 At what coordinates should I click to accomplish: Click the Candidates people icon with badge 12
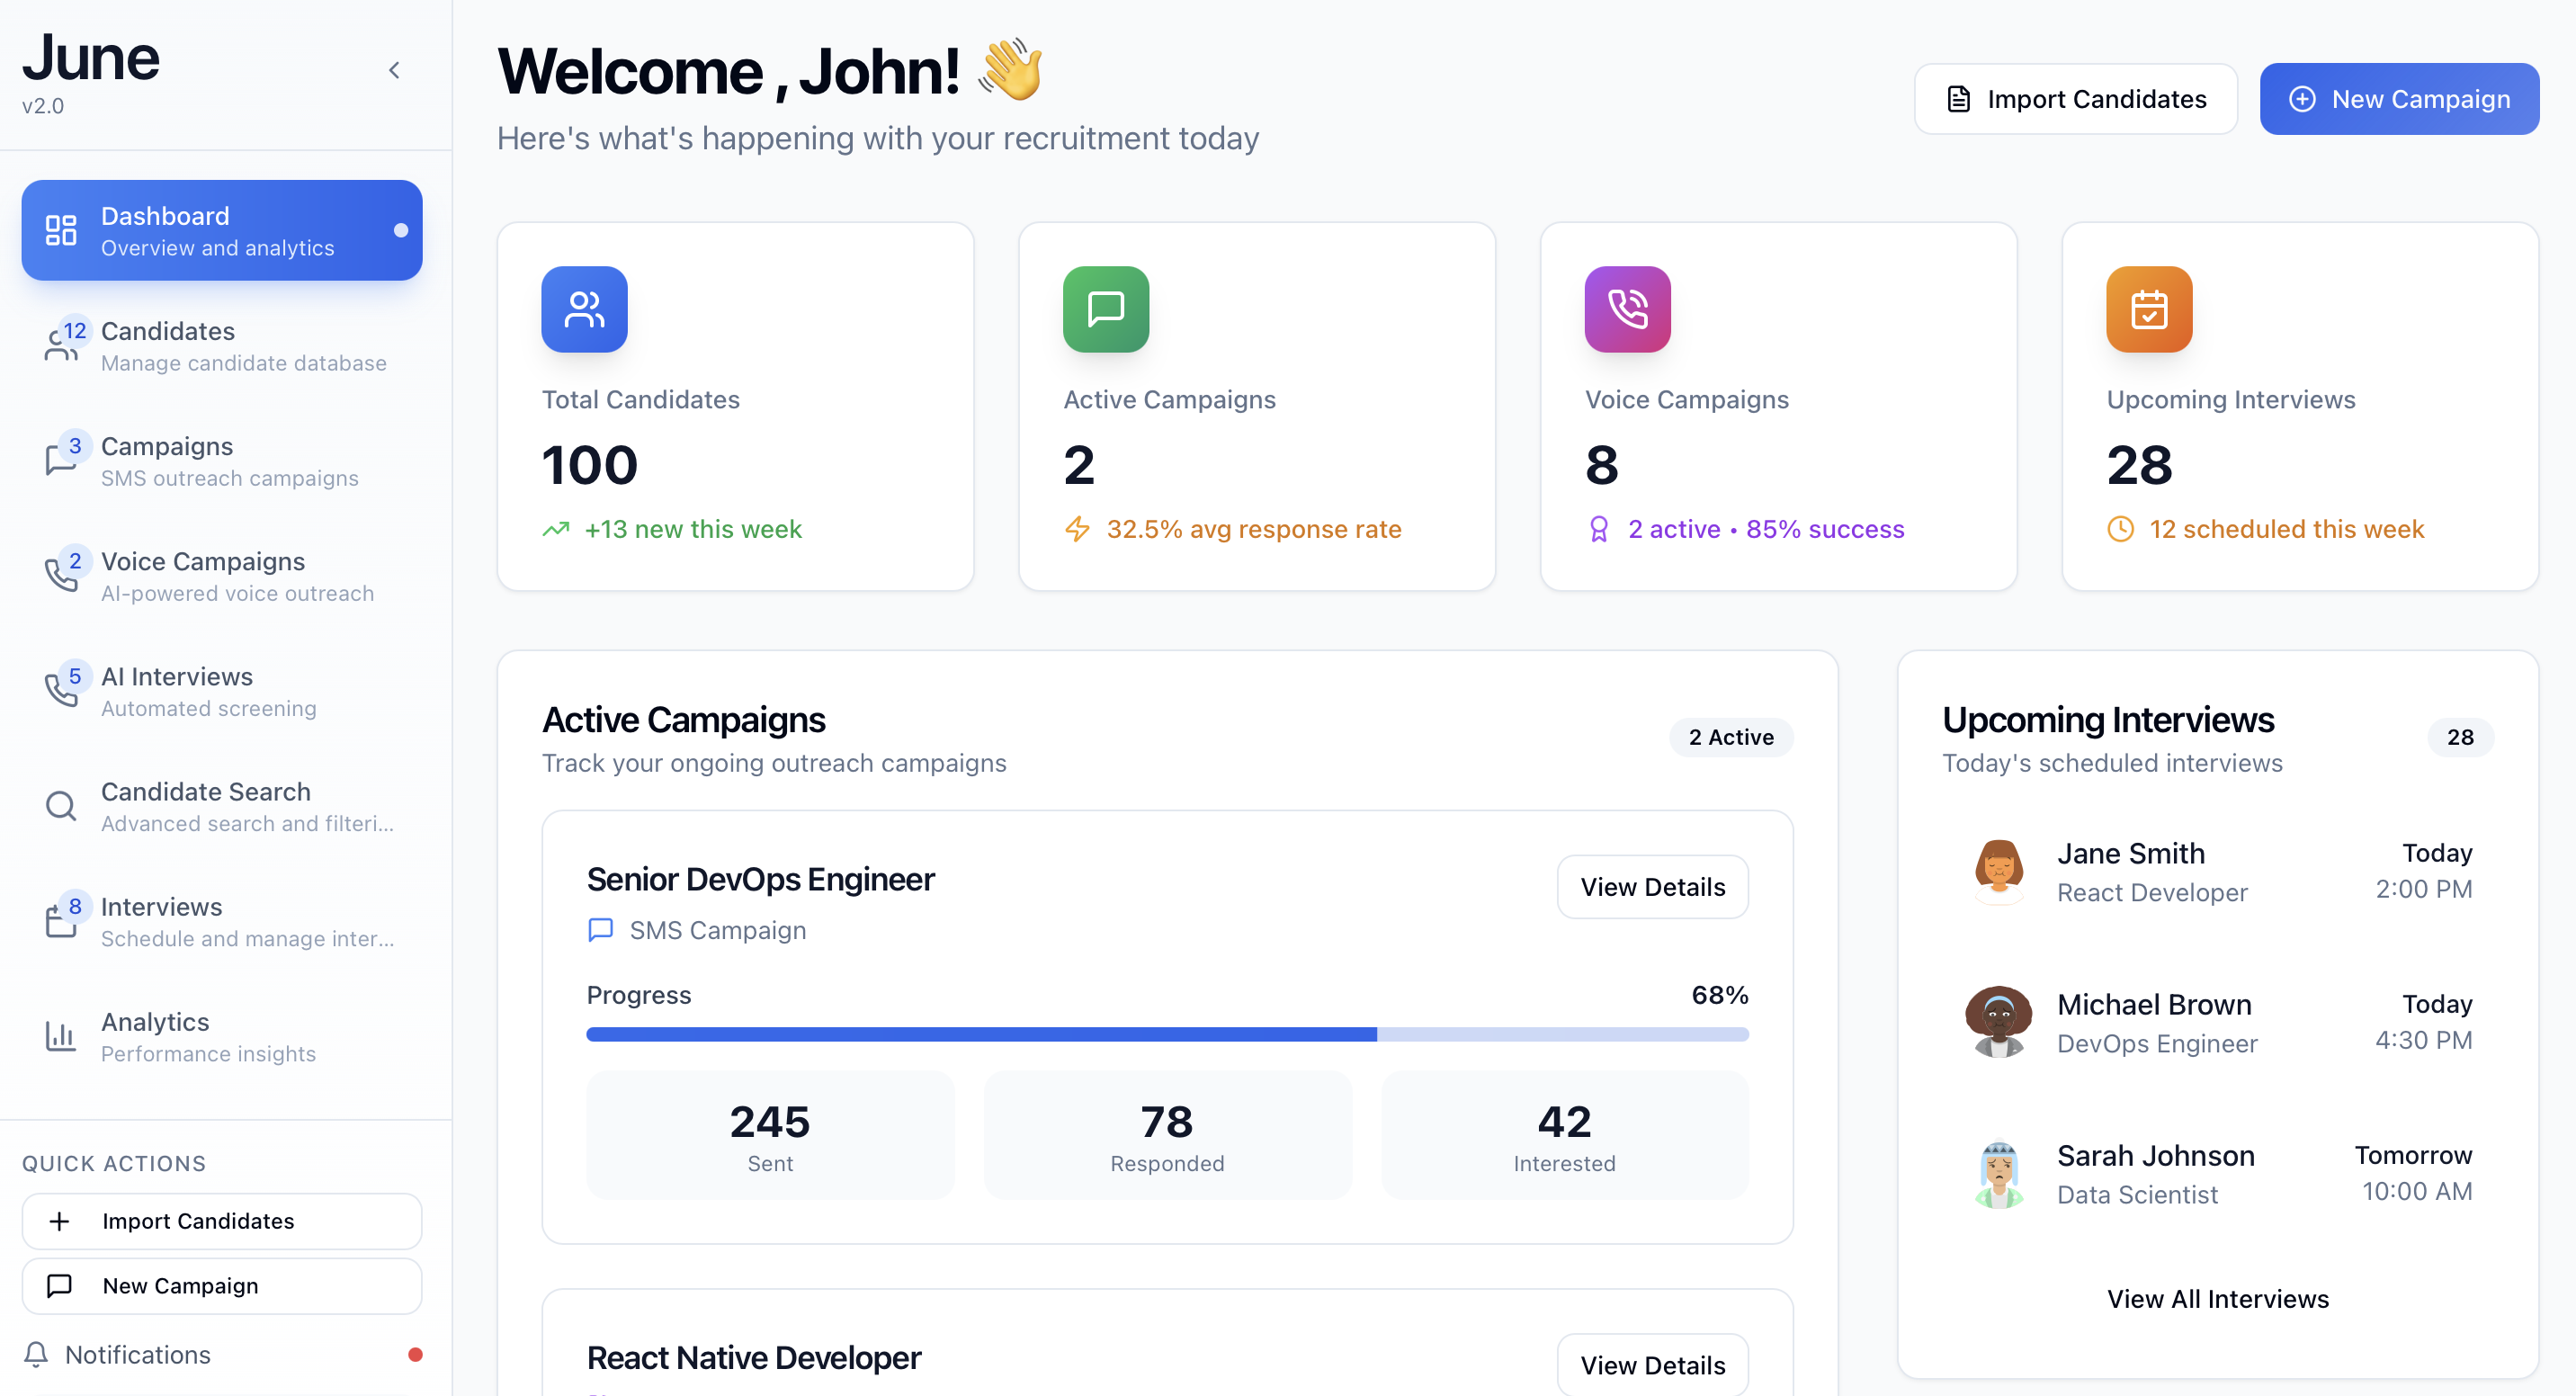[x=61, y=347]
